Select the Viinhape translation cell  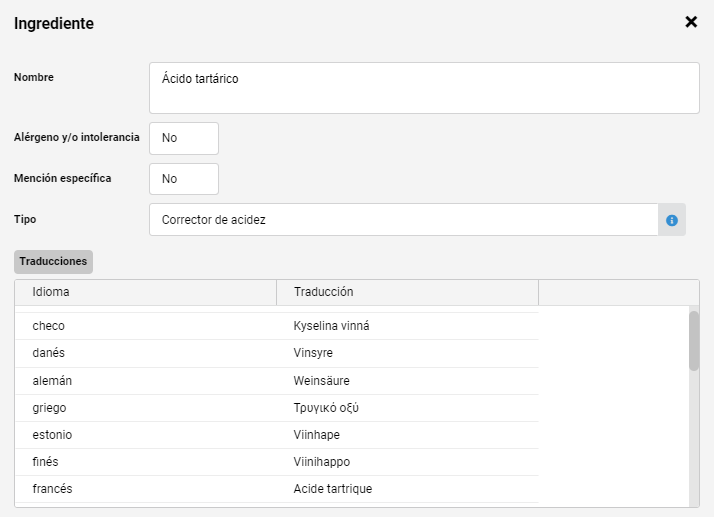[x=408, y=435]
